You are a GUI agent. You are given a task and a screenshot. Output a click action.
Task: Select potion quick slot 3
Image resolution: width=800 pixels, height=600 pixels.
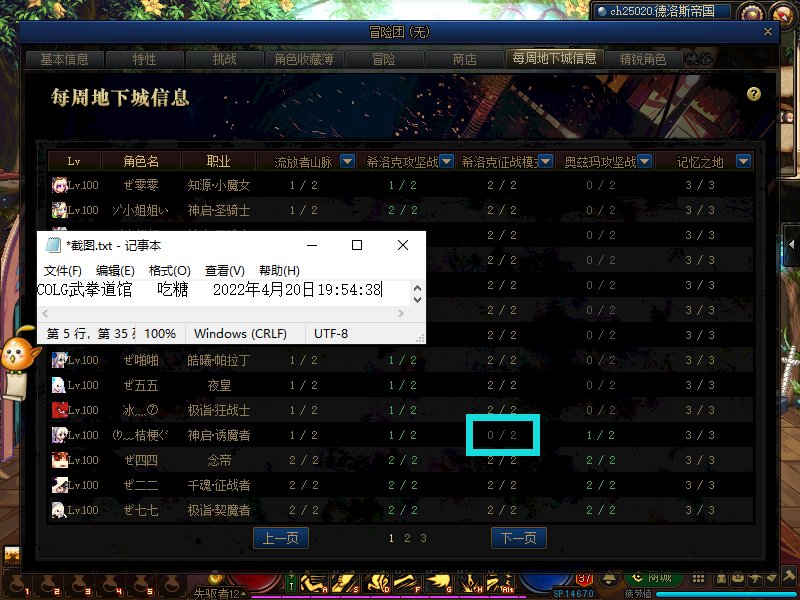tap(79, 586)
